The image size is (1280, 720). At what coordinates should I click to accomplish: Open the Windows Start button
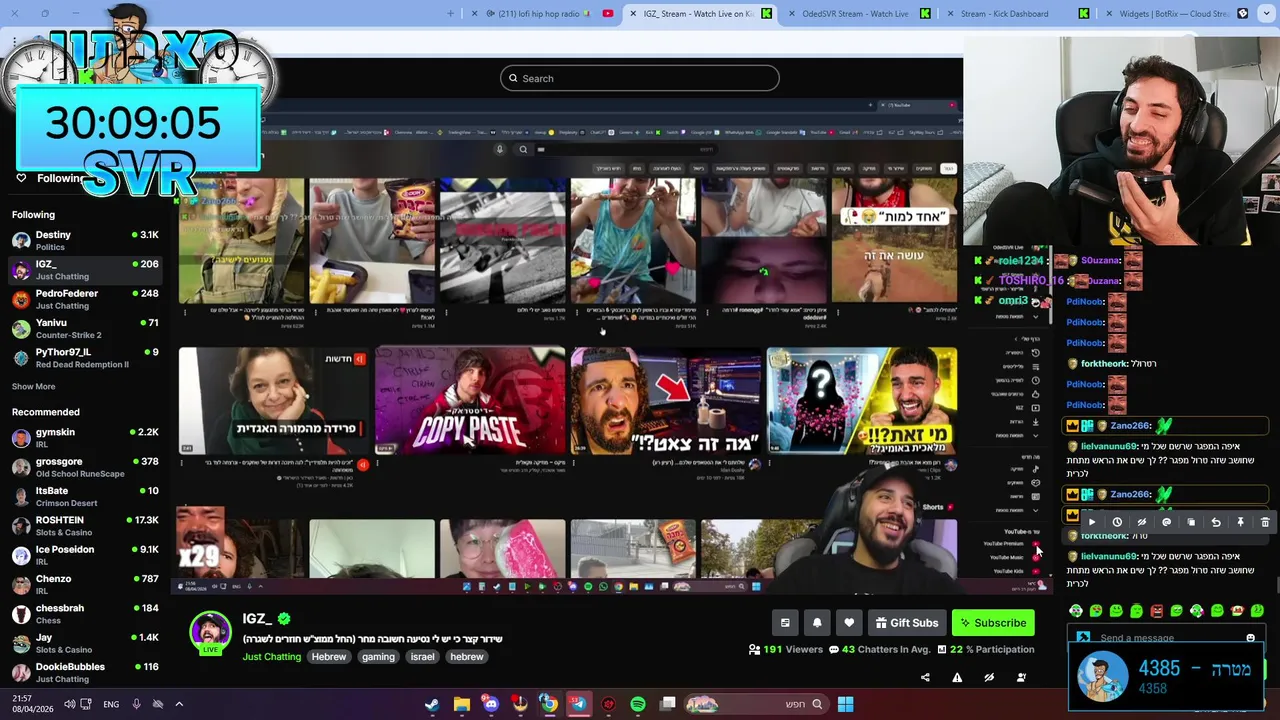845,704
